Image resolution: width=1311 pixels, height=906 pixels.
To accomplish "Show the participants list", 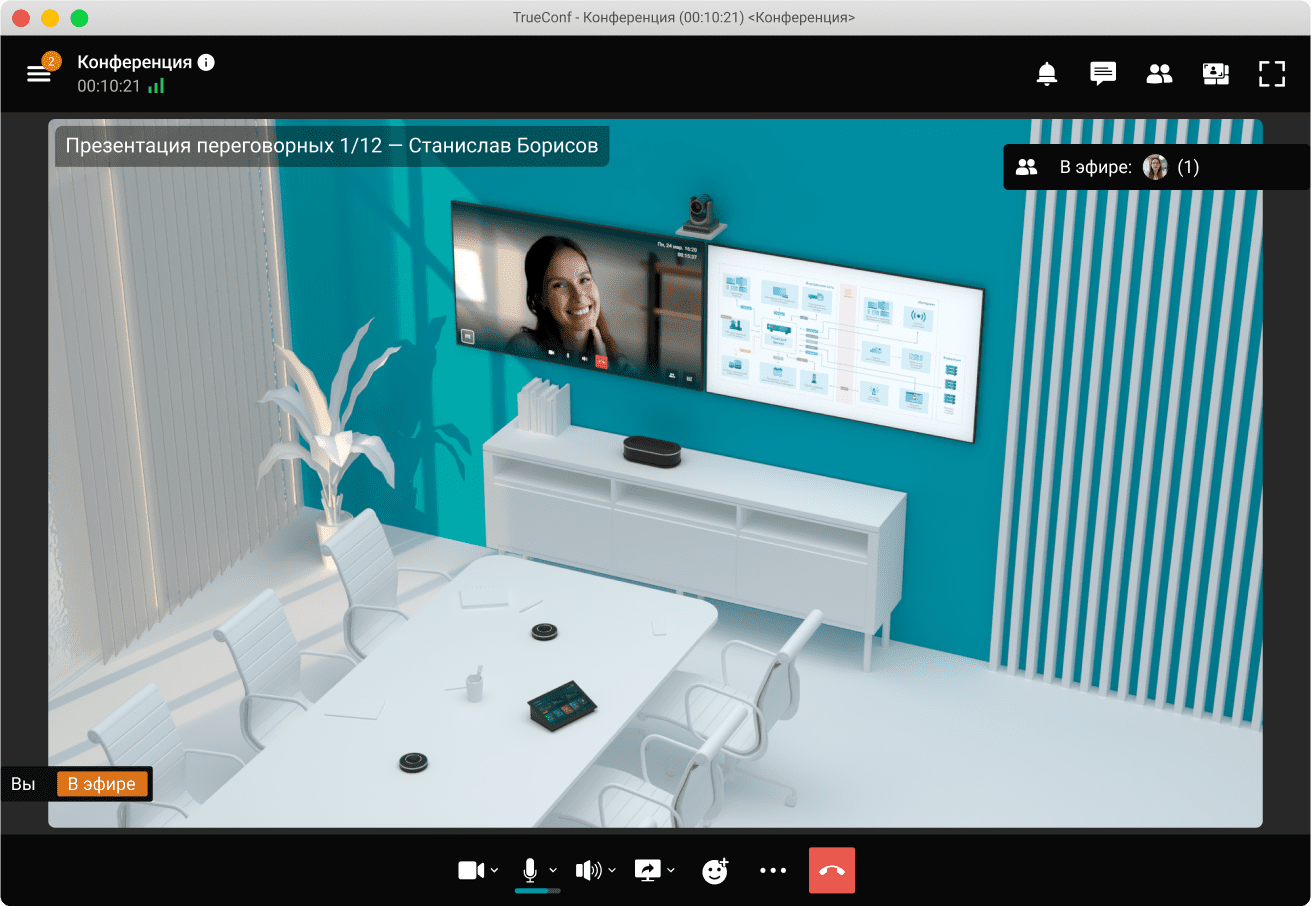I will point(1159,74).
